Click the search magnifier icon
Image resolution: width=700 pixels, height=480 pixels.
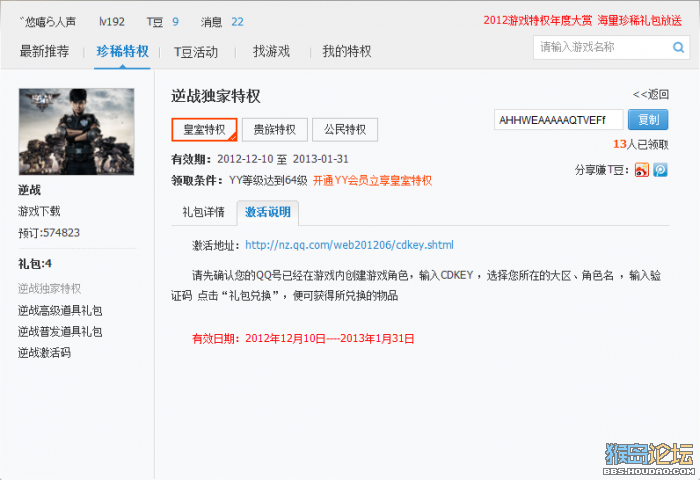[679, 47]
